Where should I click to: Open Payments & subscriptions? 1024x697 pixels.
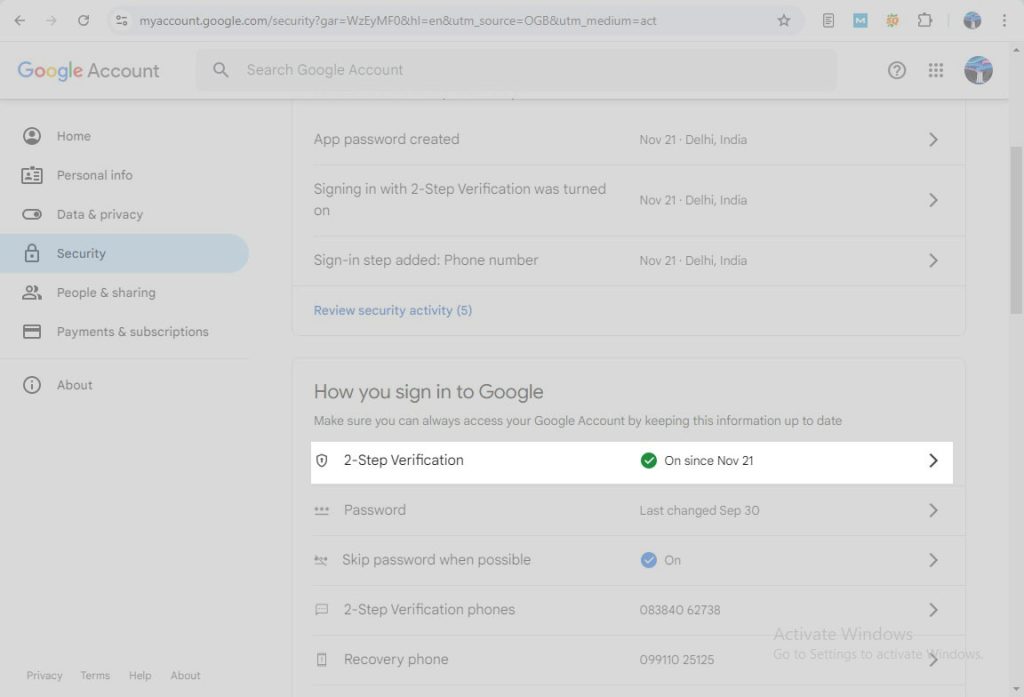click(x=124, y=332)
